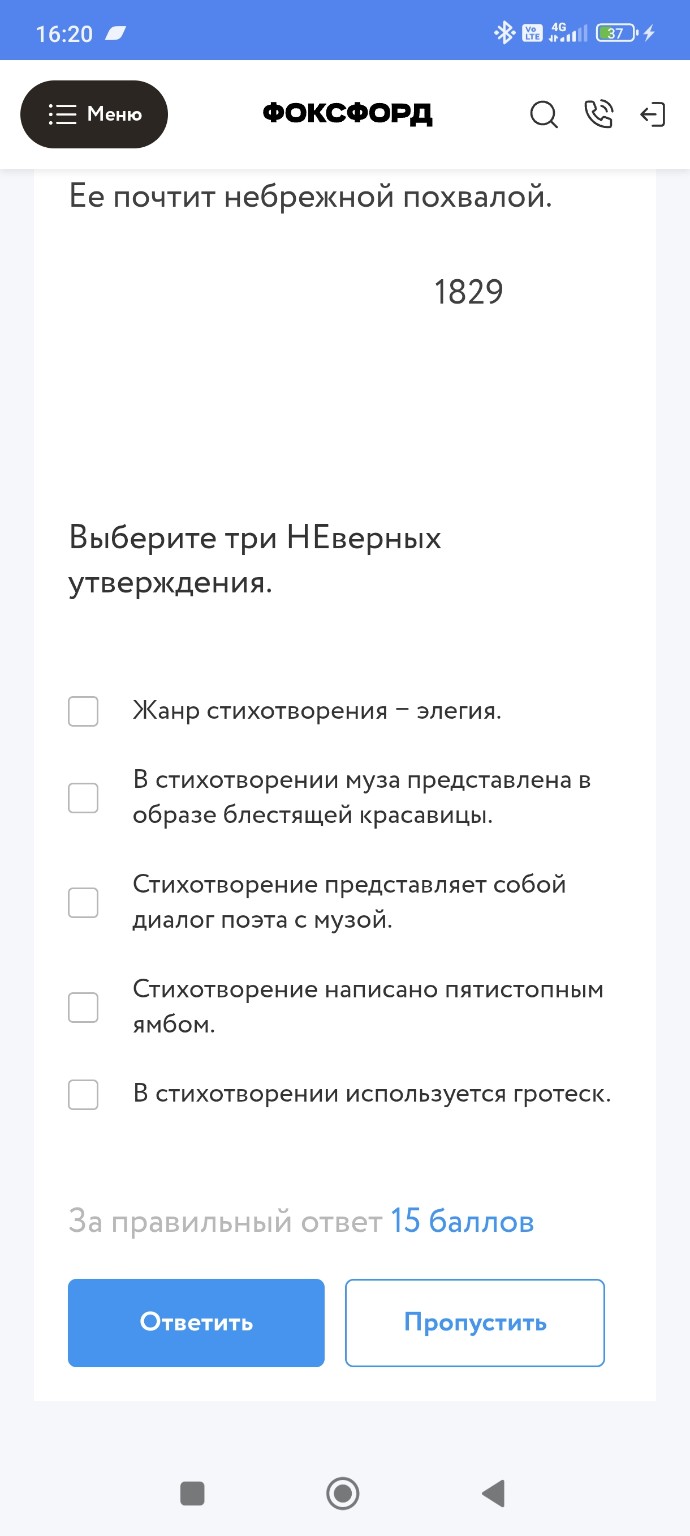Tap the Android recent apps square button
The image size is (690, 1536).
[192, 1493]
